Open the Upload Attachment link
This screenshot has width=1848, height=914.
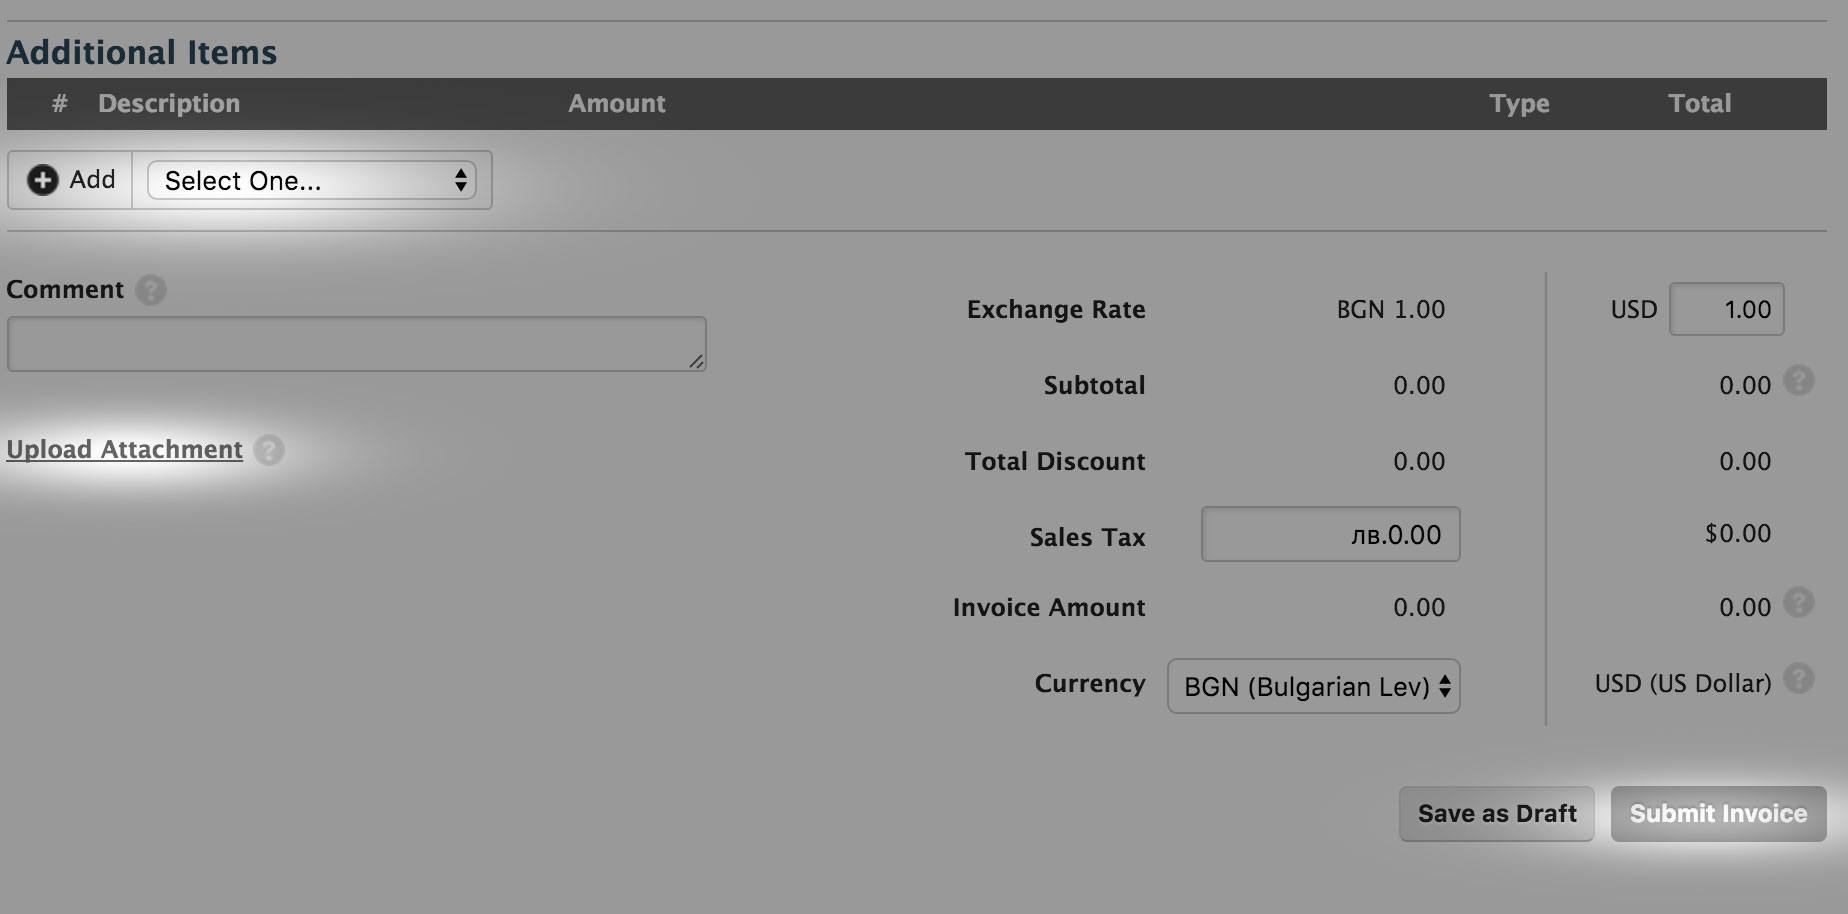click(x=124, y=449)
